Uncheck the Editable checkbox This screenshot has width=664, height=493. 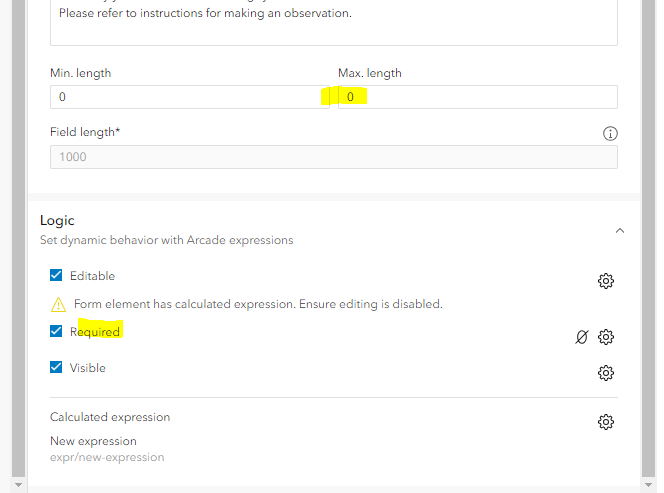57,276
